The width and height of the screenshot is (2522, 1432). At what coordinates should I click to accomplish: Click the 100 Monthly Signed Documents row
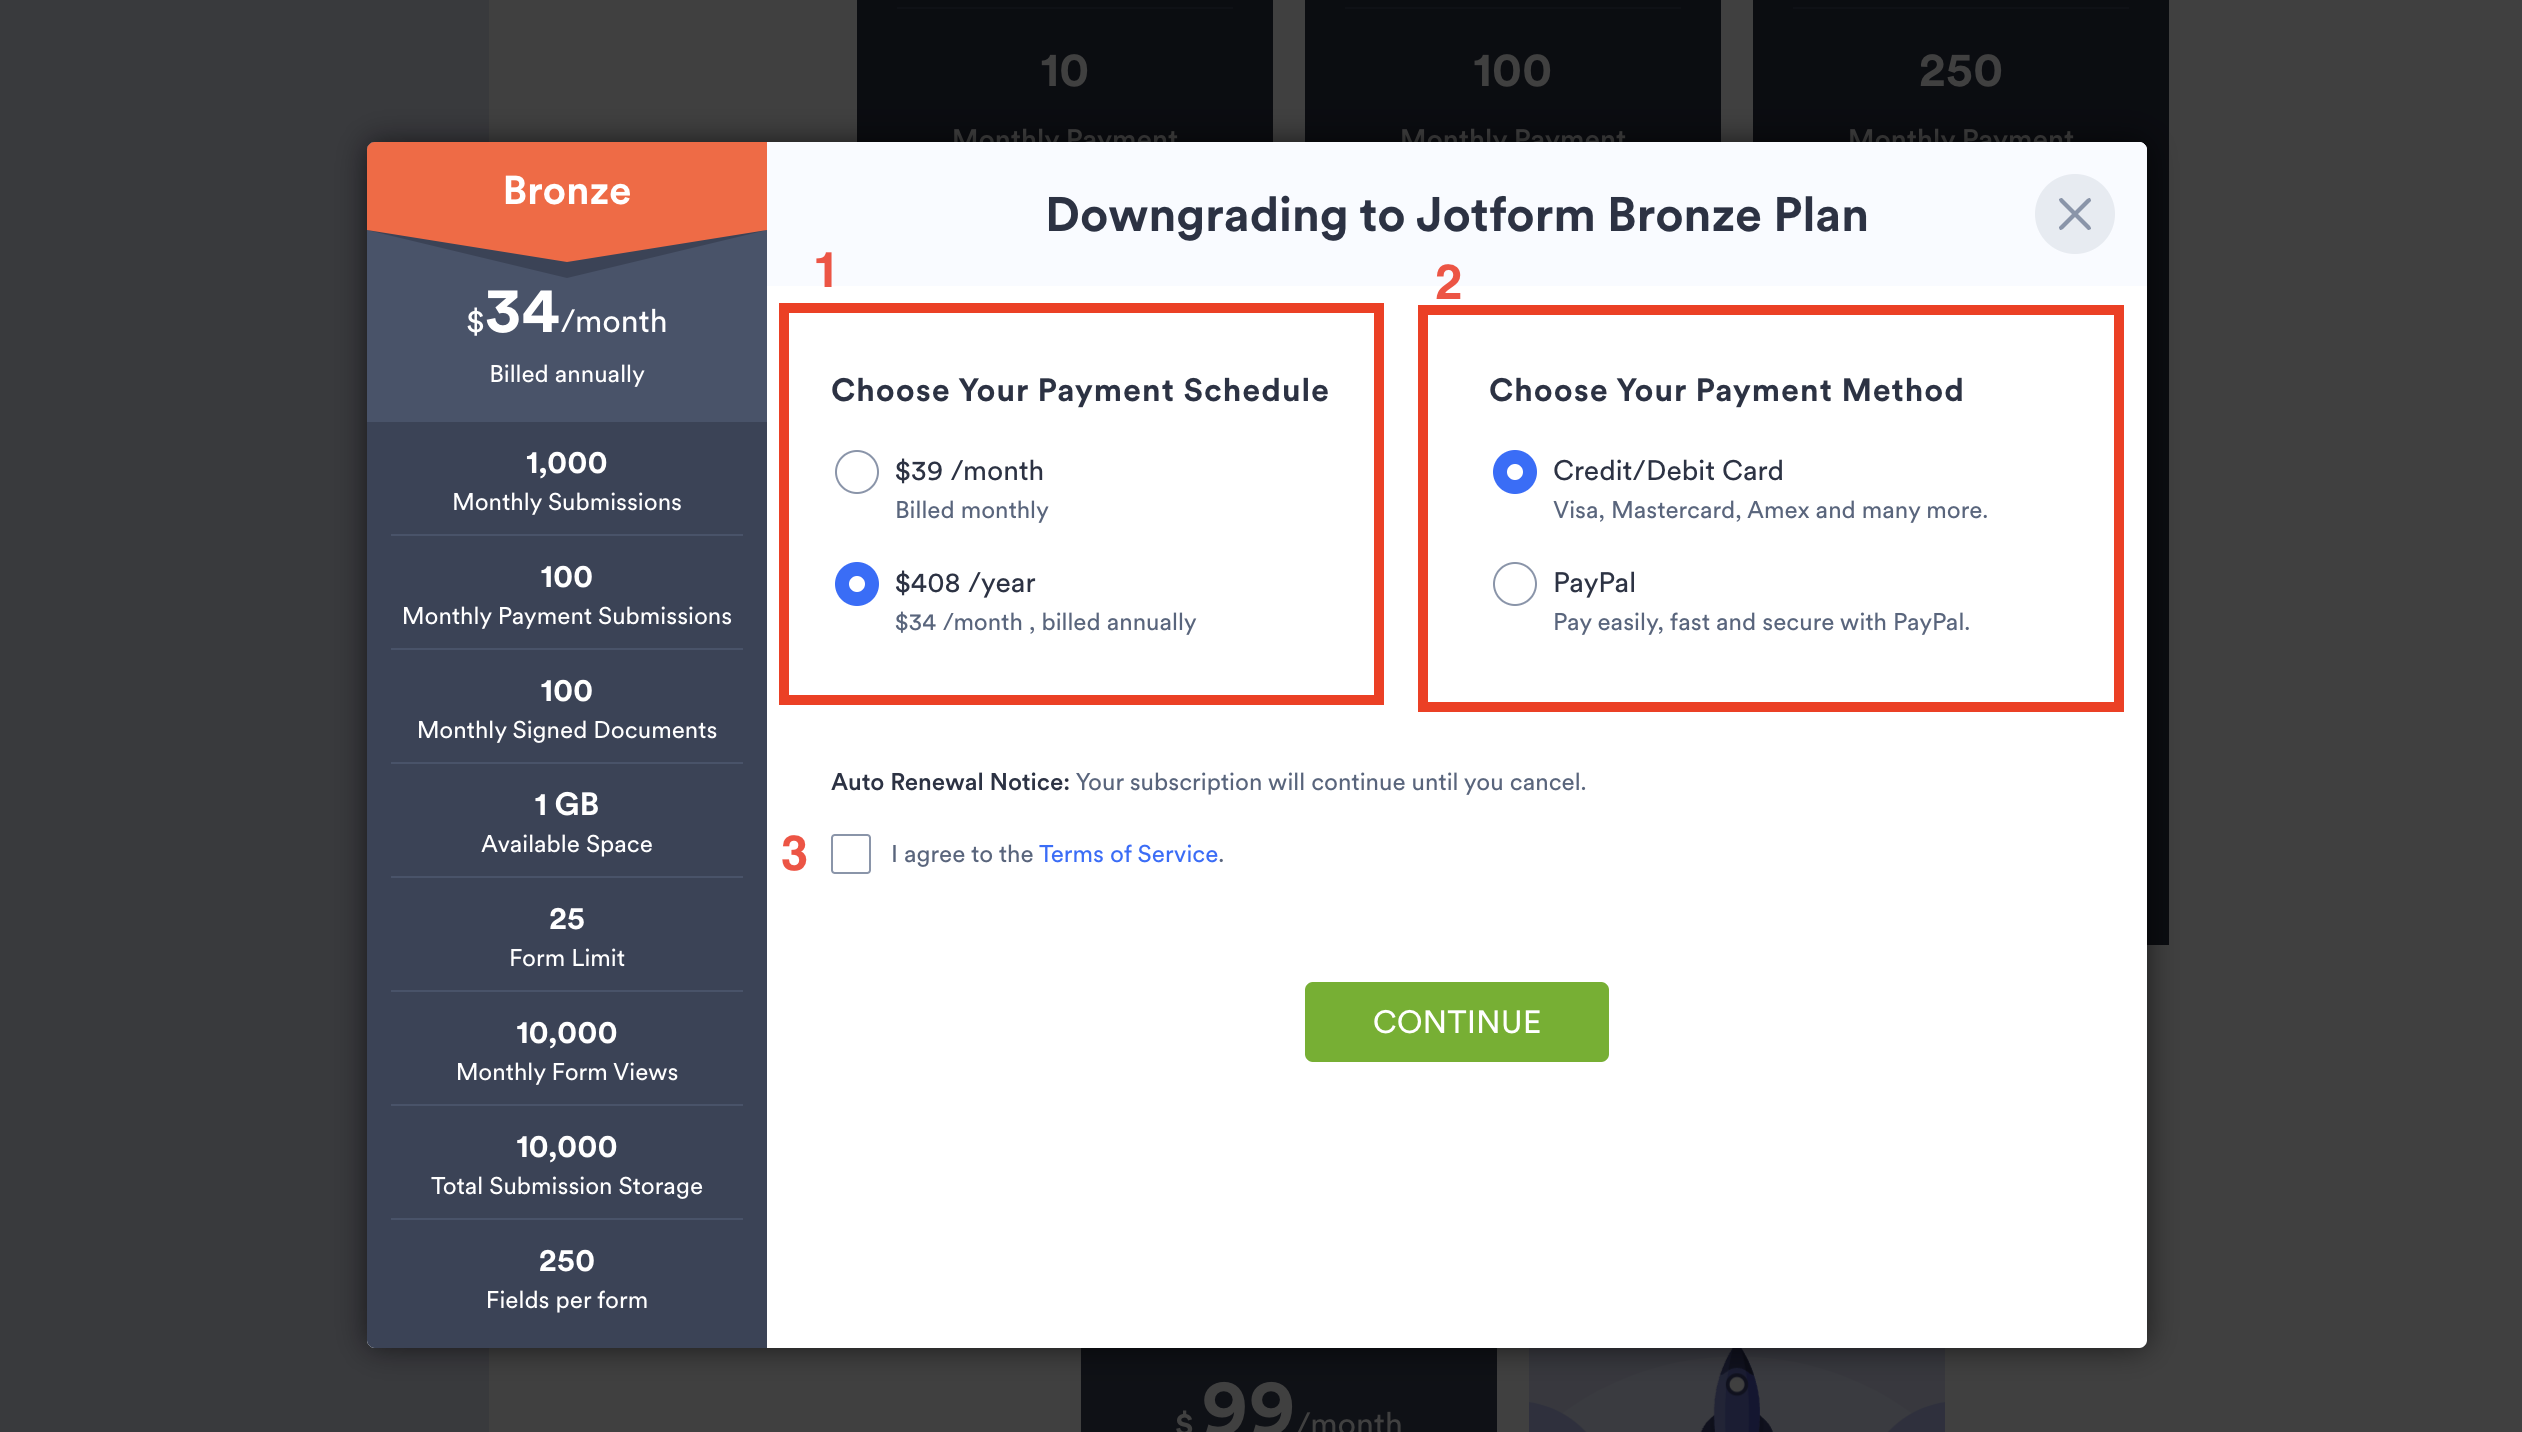pyautogui.click(x=567, y=709)
